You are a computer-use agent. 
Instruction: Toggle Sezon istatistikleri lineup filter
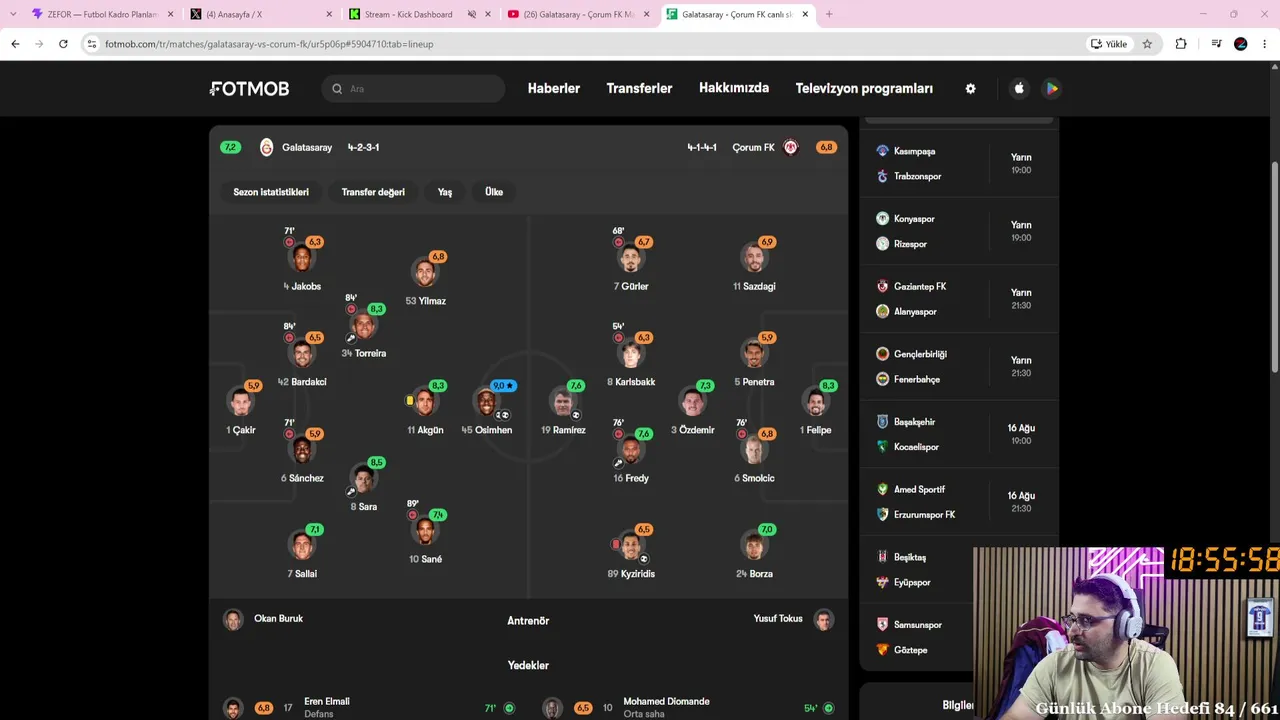tap(271, 192)
